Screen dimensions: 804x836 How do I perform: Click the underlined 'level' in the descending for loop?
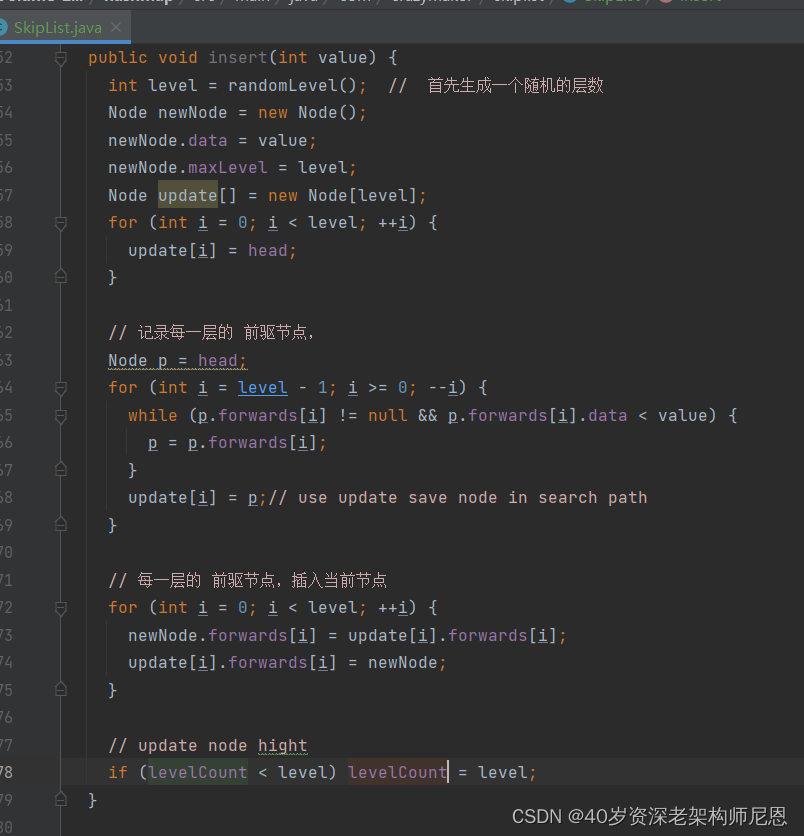[x=262, y=388]
